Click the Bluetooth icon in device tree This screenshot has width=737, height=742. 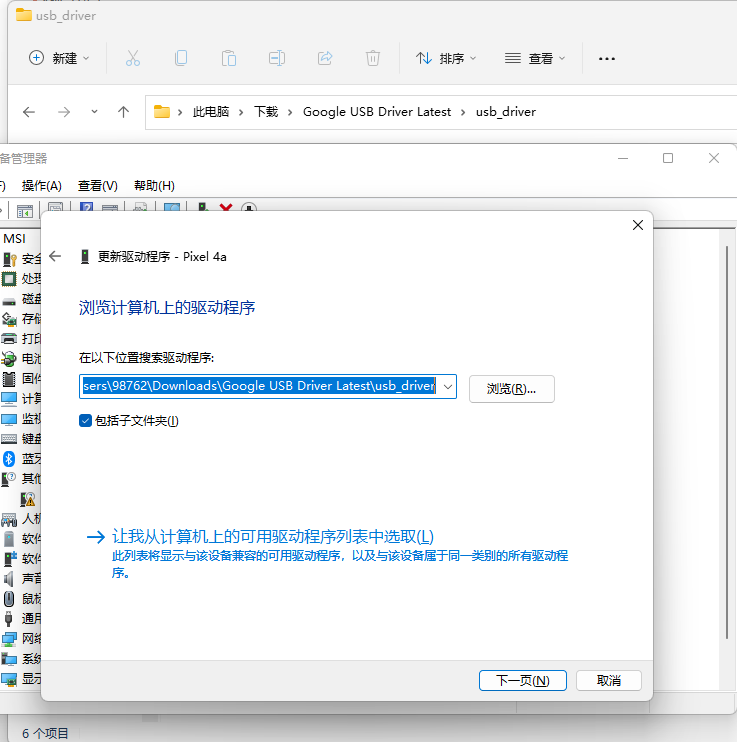click(x=9, y=459)
